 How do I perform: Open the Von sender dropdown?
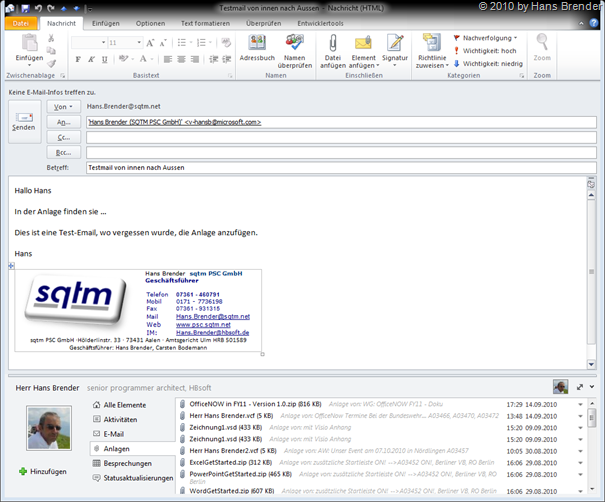pyautogui.click(x=63, y=106)
